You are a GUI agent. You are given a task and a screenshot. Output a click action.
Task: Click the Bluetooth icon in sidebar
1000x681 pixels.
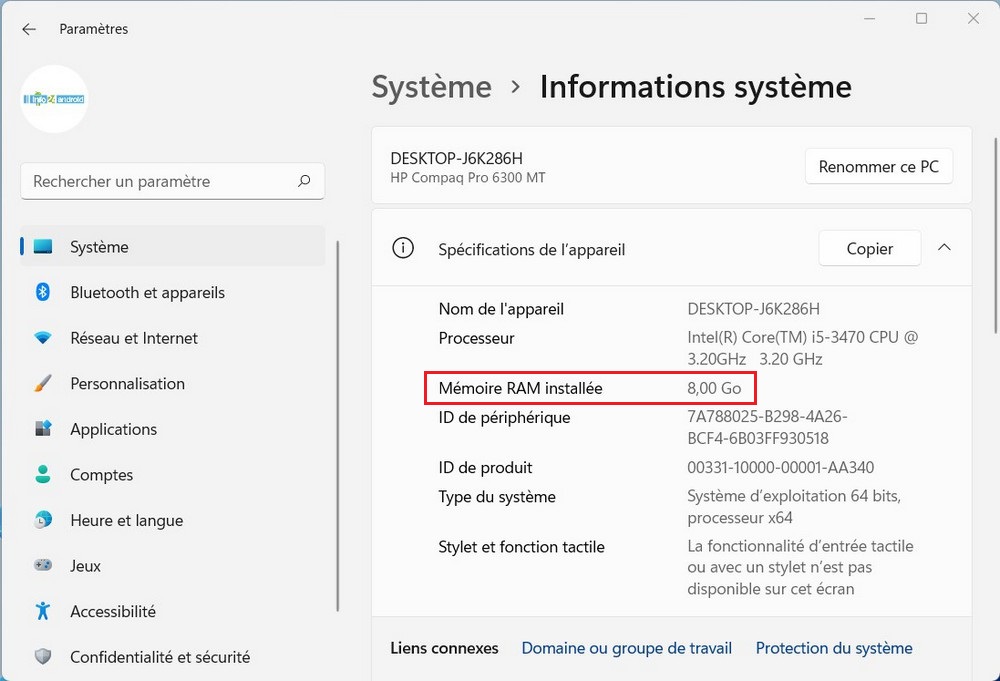pyautogui.click(x=43, y=292)
